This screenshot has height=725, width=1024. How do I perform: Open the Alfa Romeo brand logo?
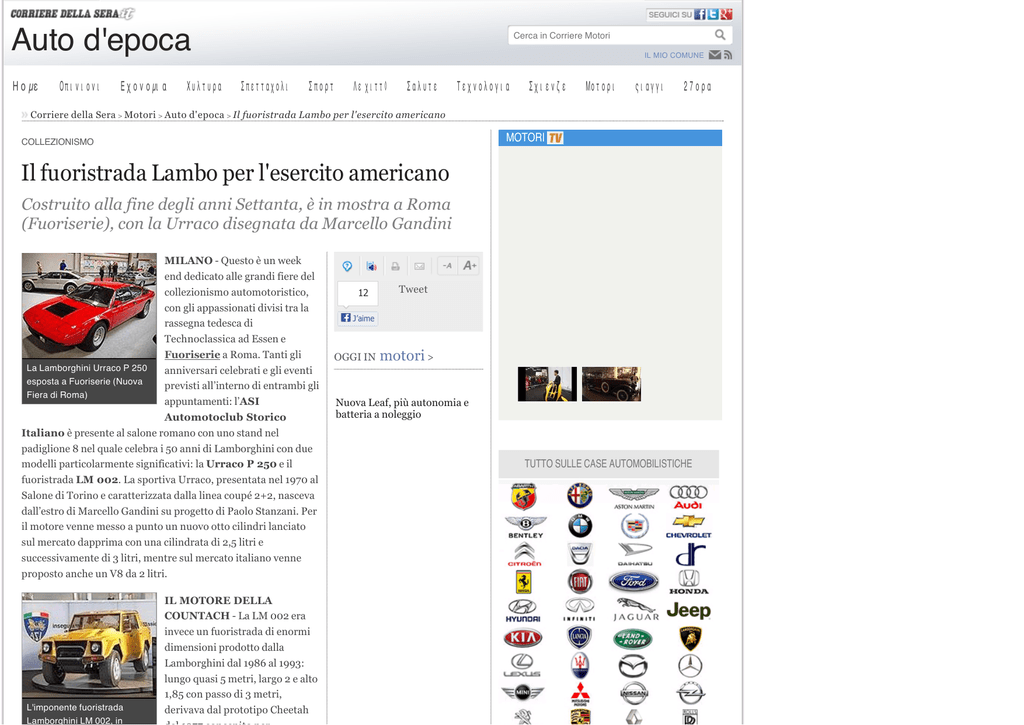(x=579, y=496)
